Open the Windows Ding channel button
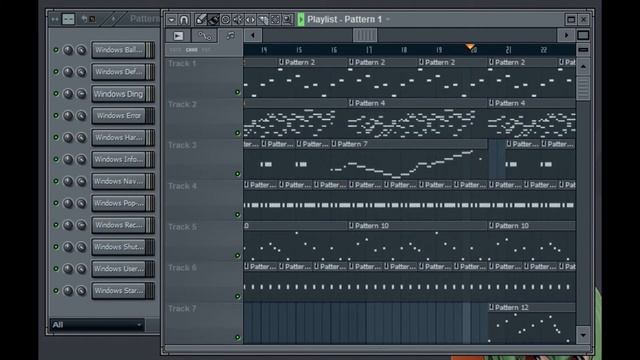The width and height of the screenshot is (640, 360). [119, 94]
